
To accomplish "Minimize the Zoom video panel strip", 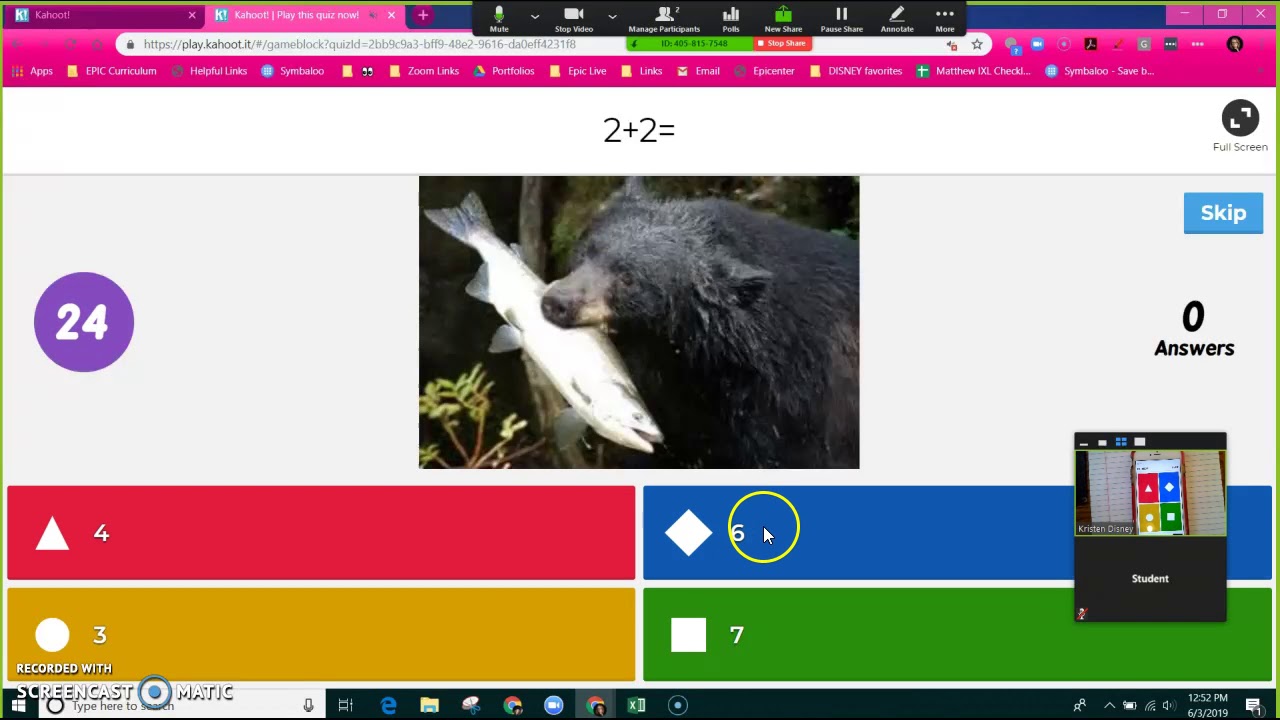I will pos(1083,442).
